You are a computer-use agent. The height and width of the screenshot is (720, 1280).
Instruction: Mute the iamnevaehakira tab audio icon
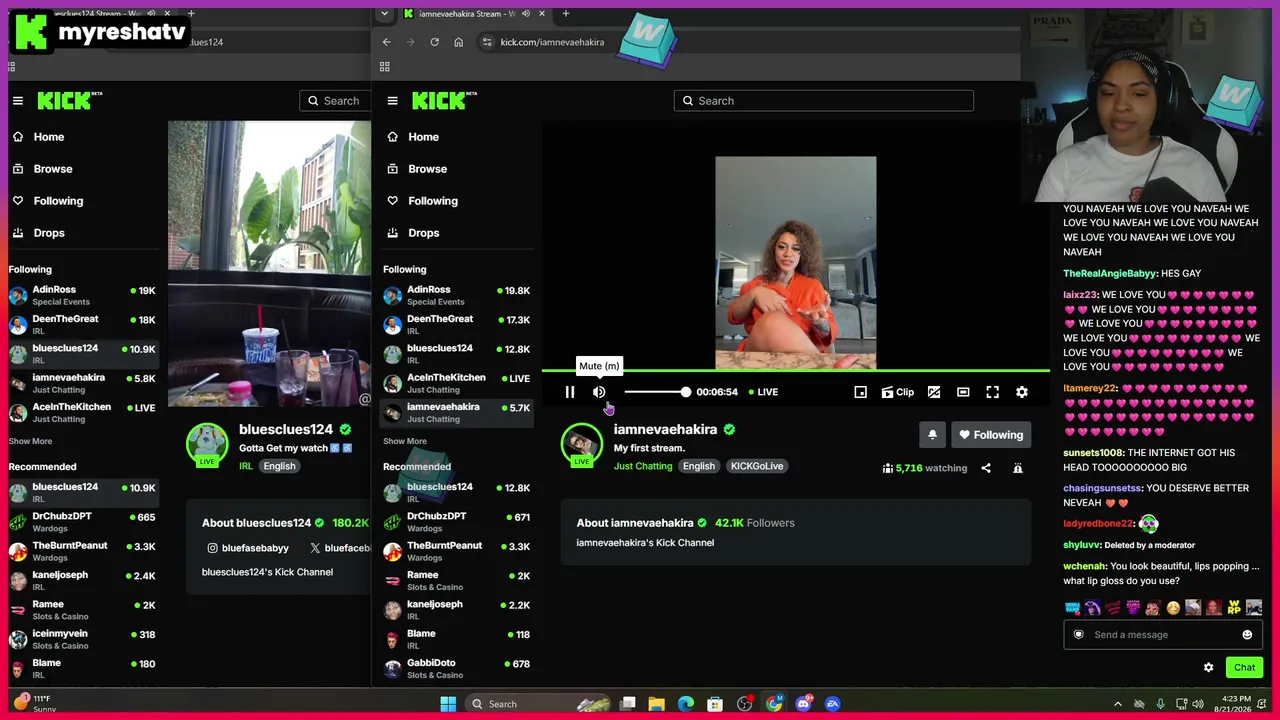coord(525,14)
